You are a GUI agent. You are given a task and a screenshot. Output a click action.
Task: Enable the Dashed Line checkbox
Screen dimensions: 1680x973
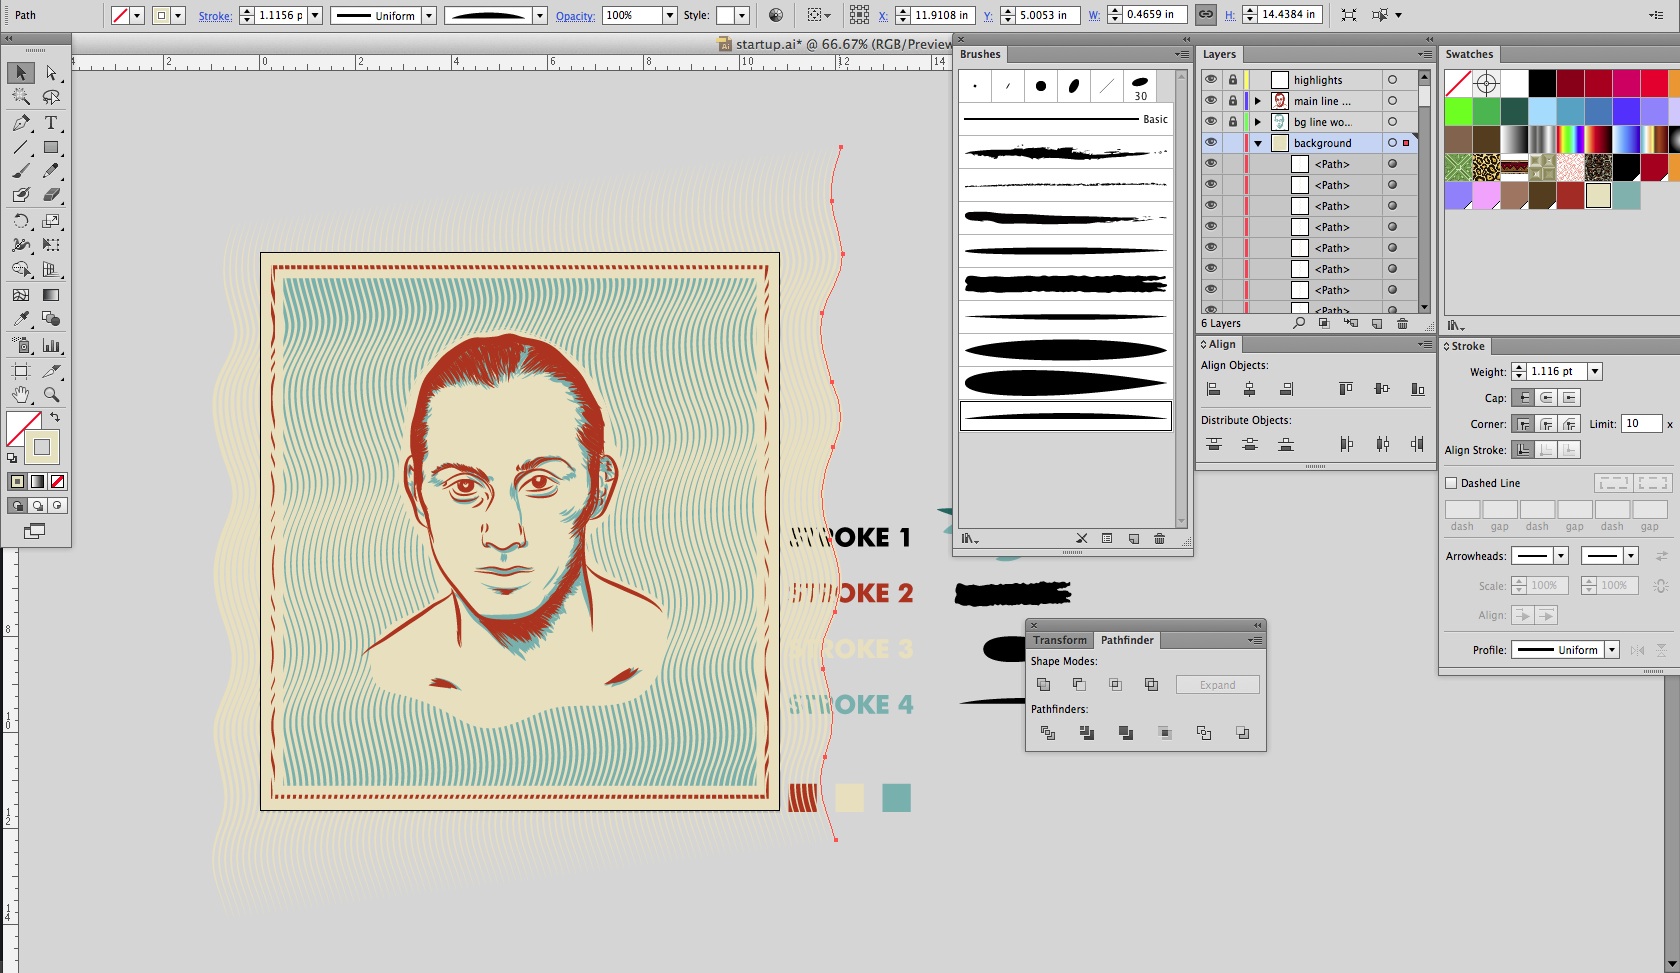(x=1451, y=483)
